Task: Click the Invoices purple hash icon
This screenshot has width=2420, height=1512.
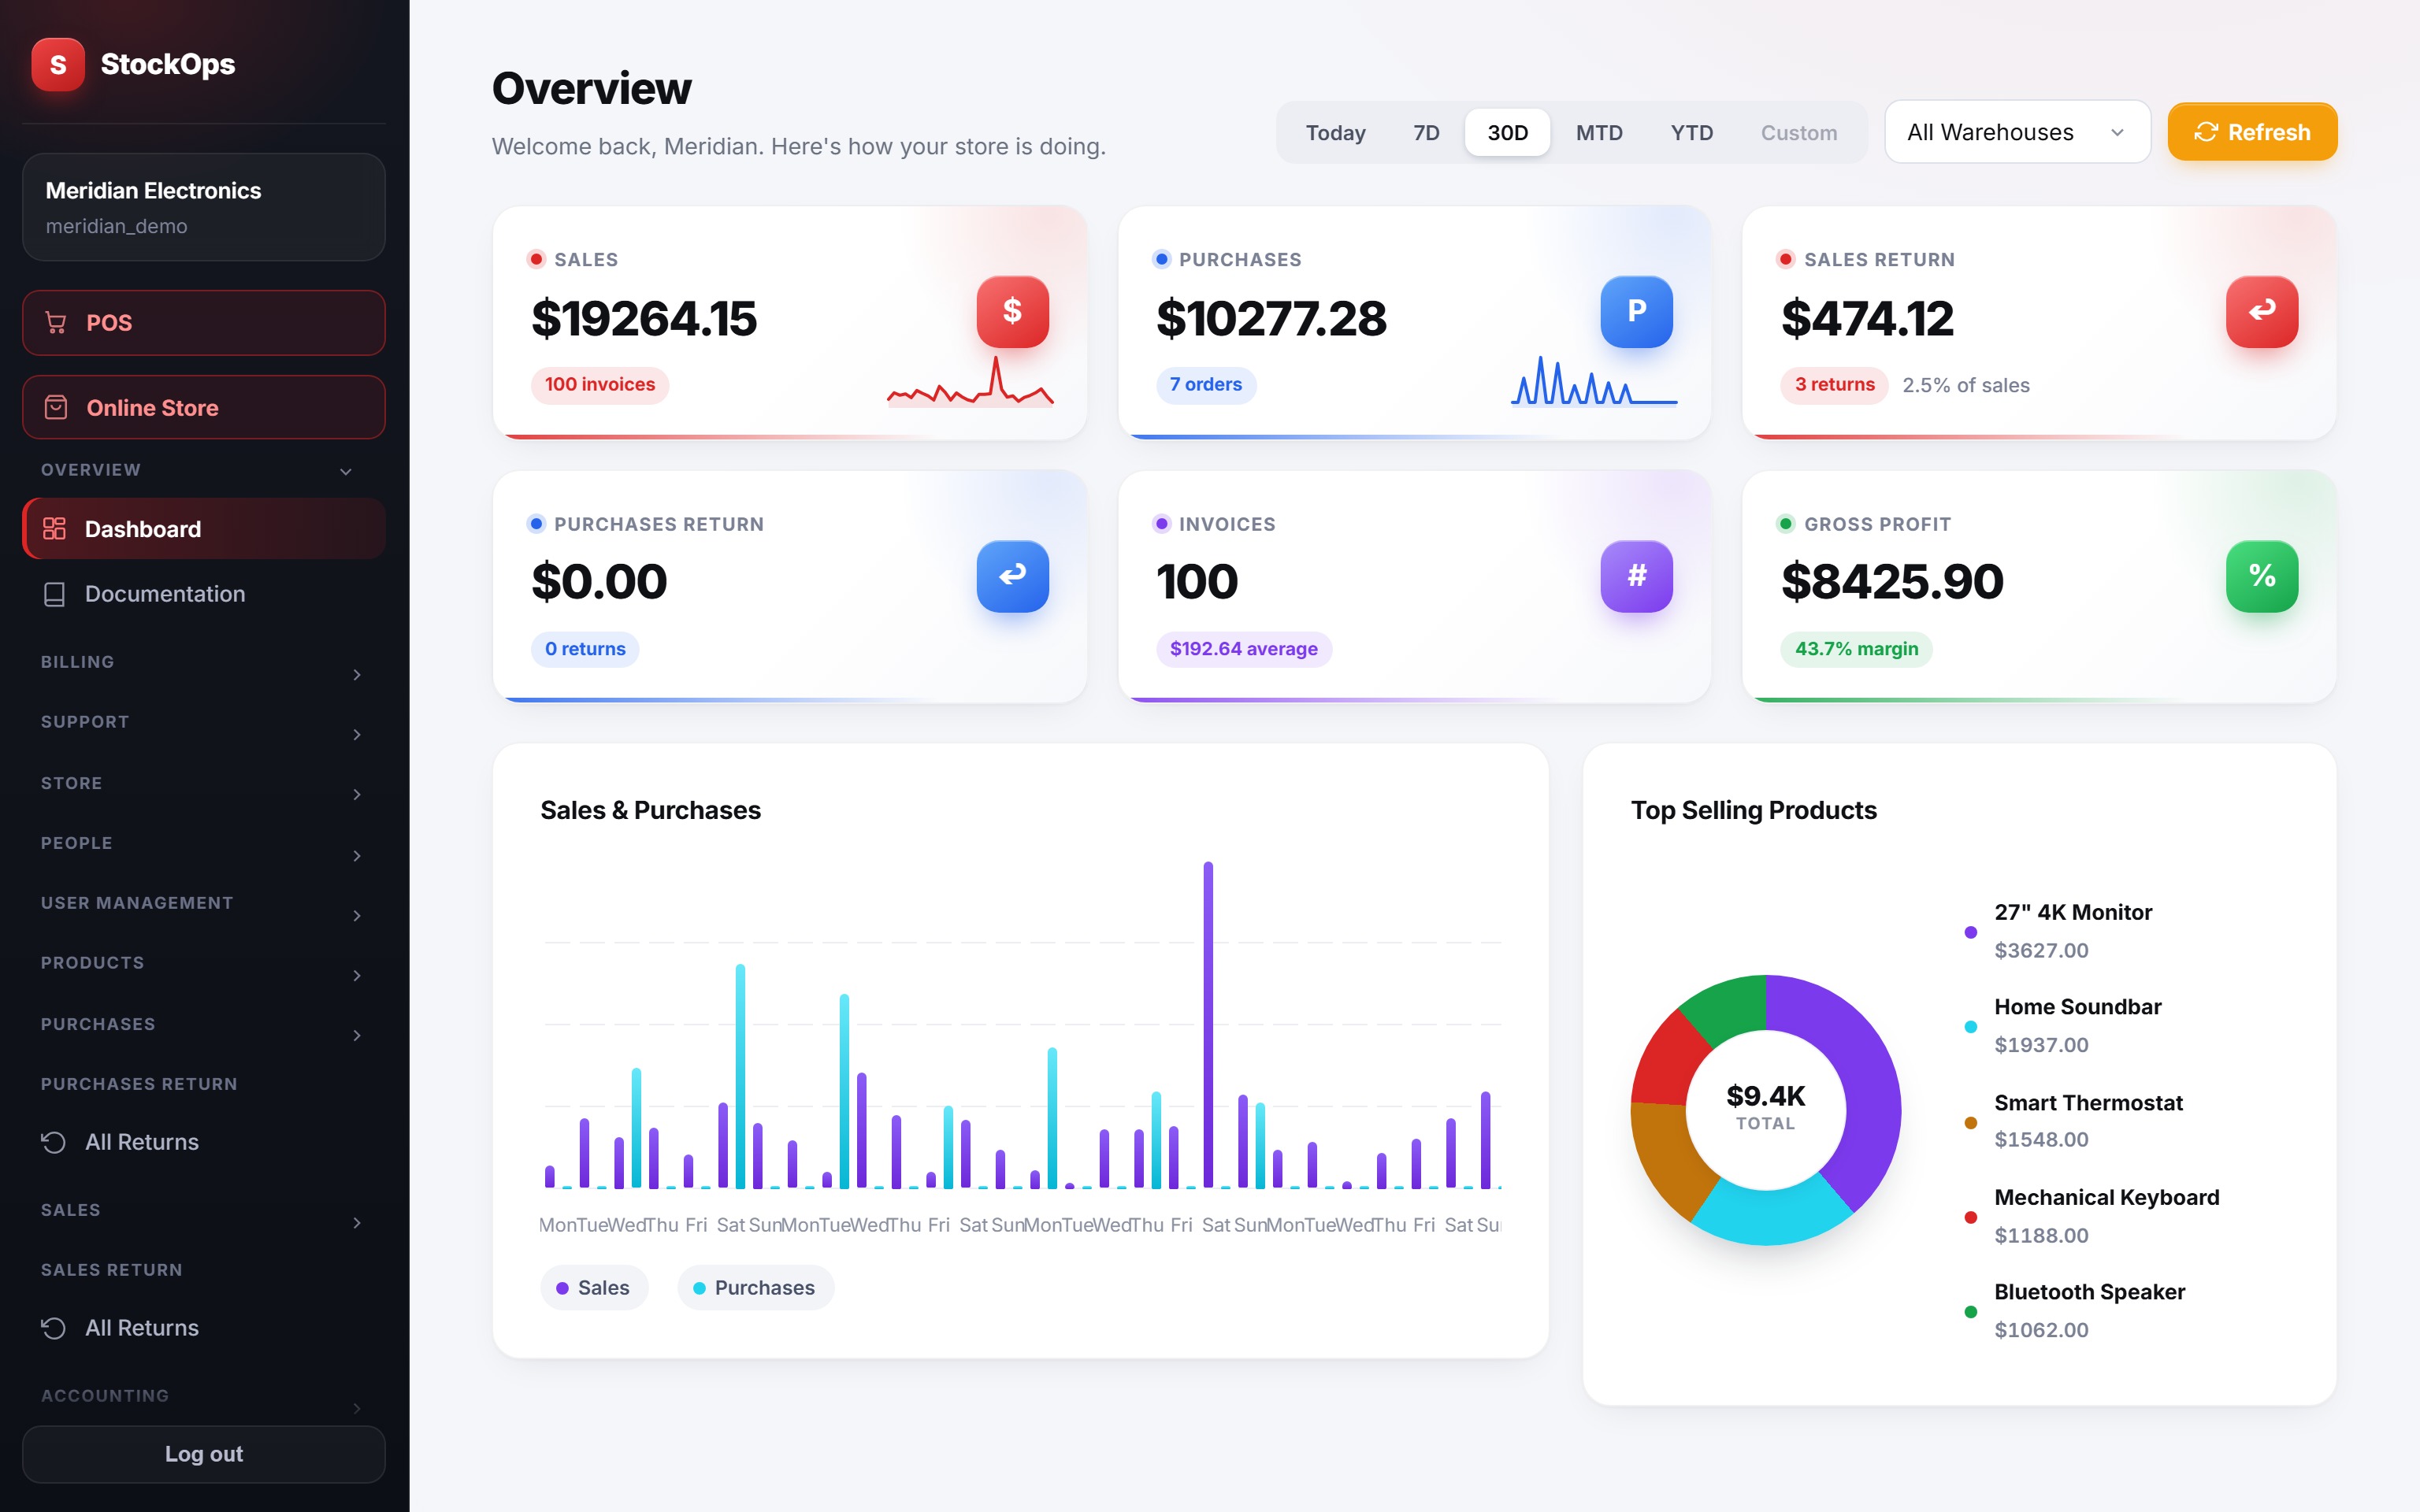Action: (x=1636, y=576)
